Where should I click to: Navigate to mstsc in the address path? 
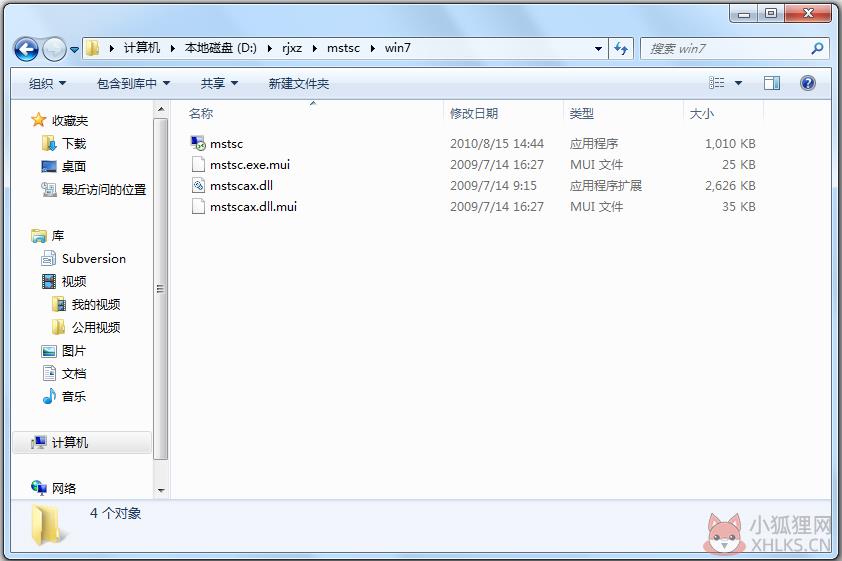pyautogui.click(x=343, y=48)
